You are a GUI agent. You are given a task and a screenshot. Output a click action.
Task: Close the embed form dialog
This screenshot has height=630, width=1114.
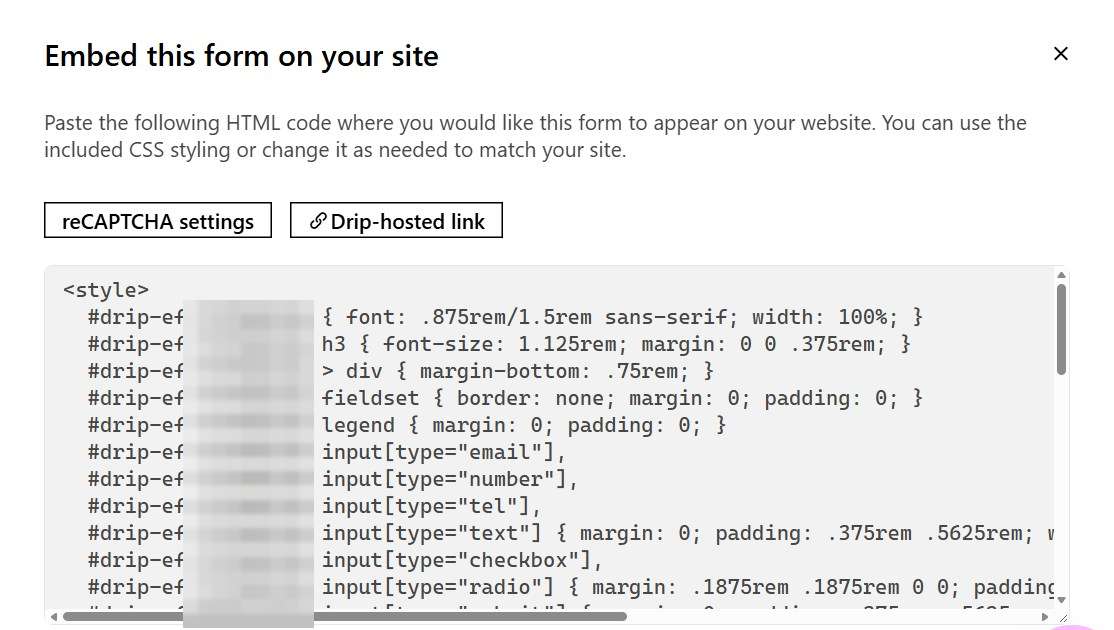tap(1060, 54)
